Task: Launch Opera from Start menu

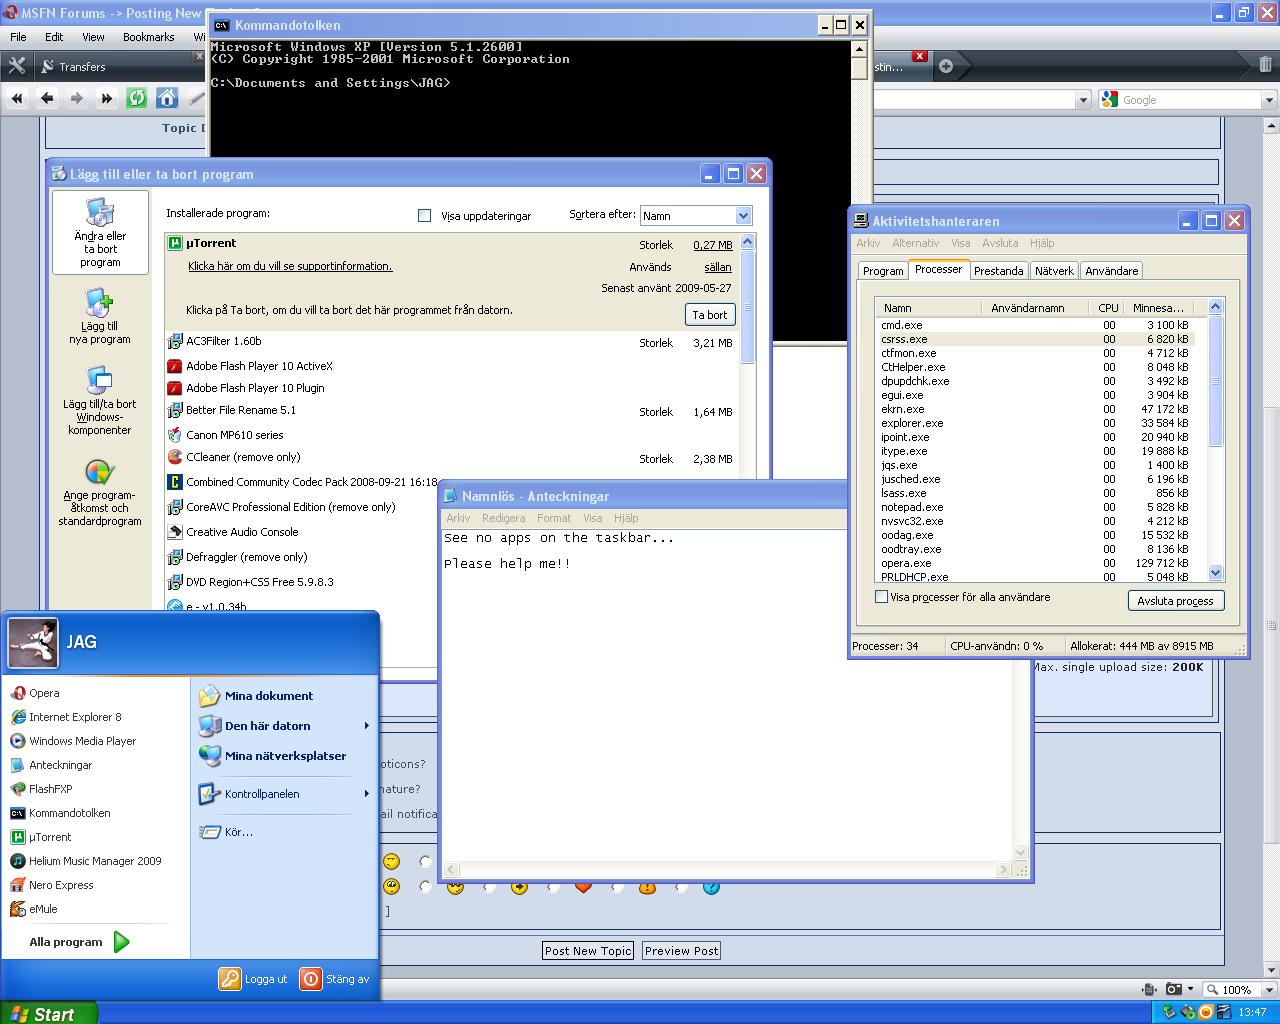Action: tap(35, 693)
